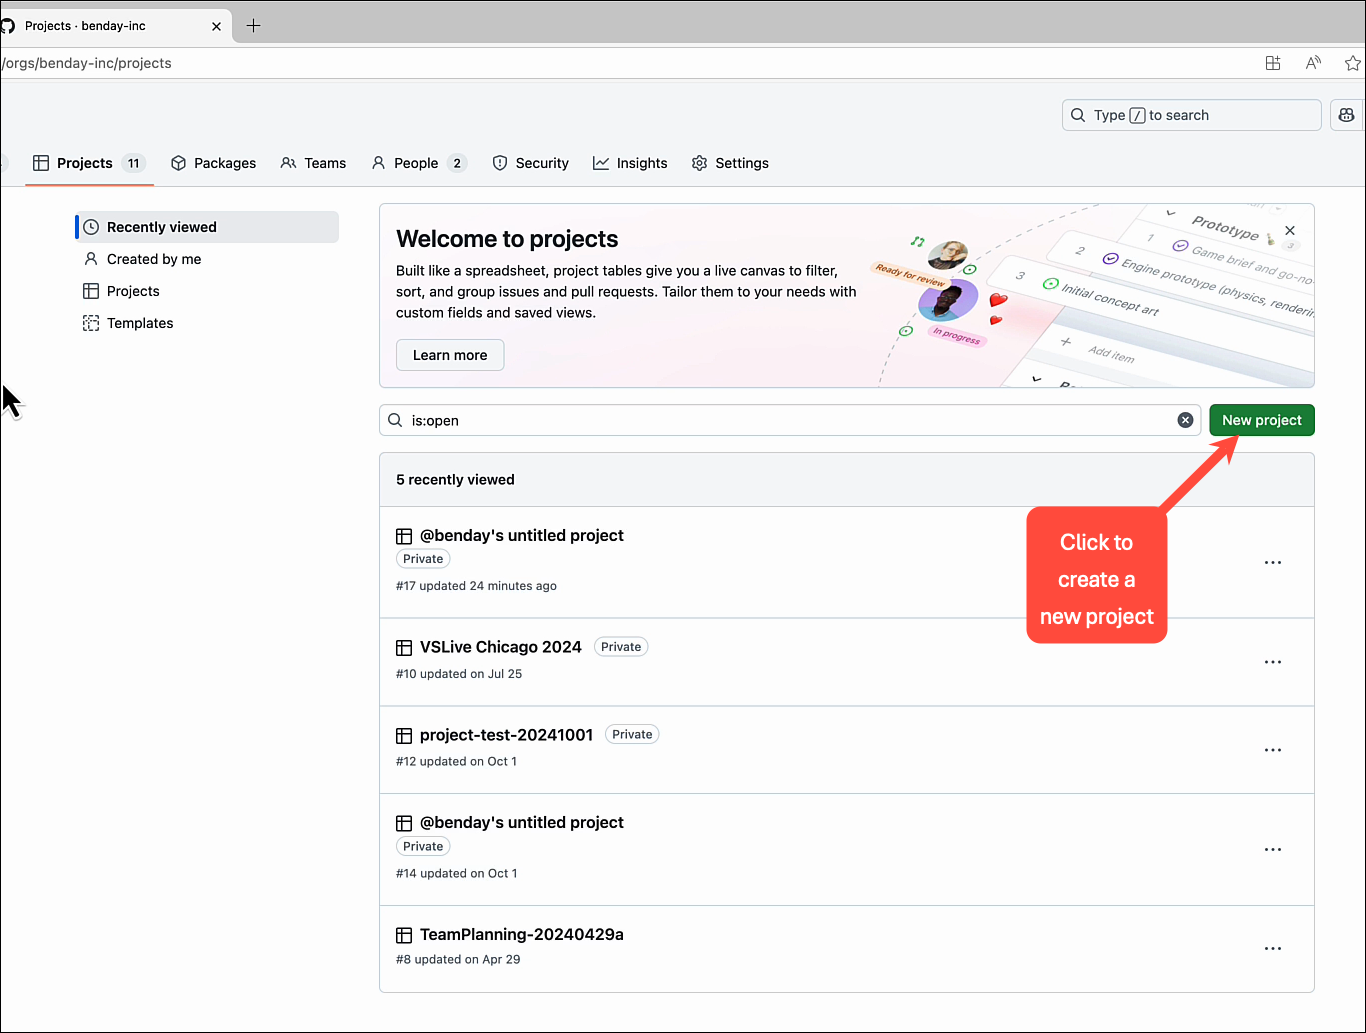The width and height of the screenshot is (1366, 1033).
Task: Click the browser address bar URL
Action: tap(87, 63)
